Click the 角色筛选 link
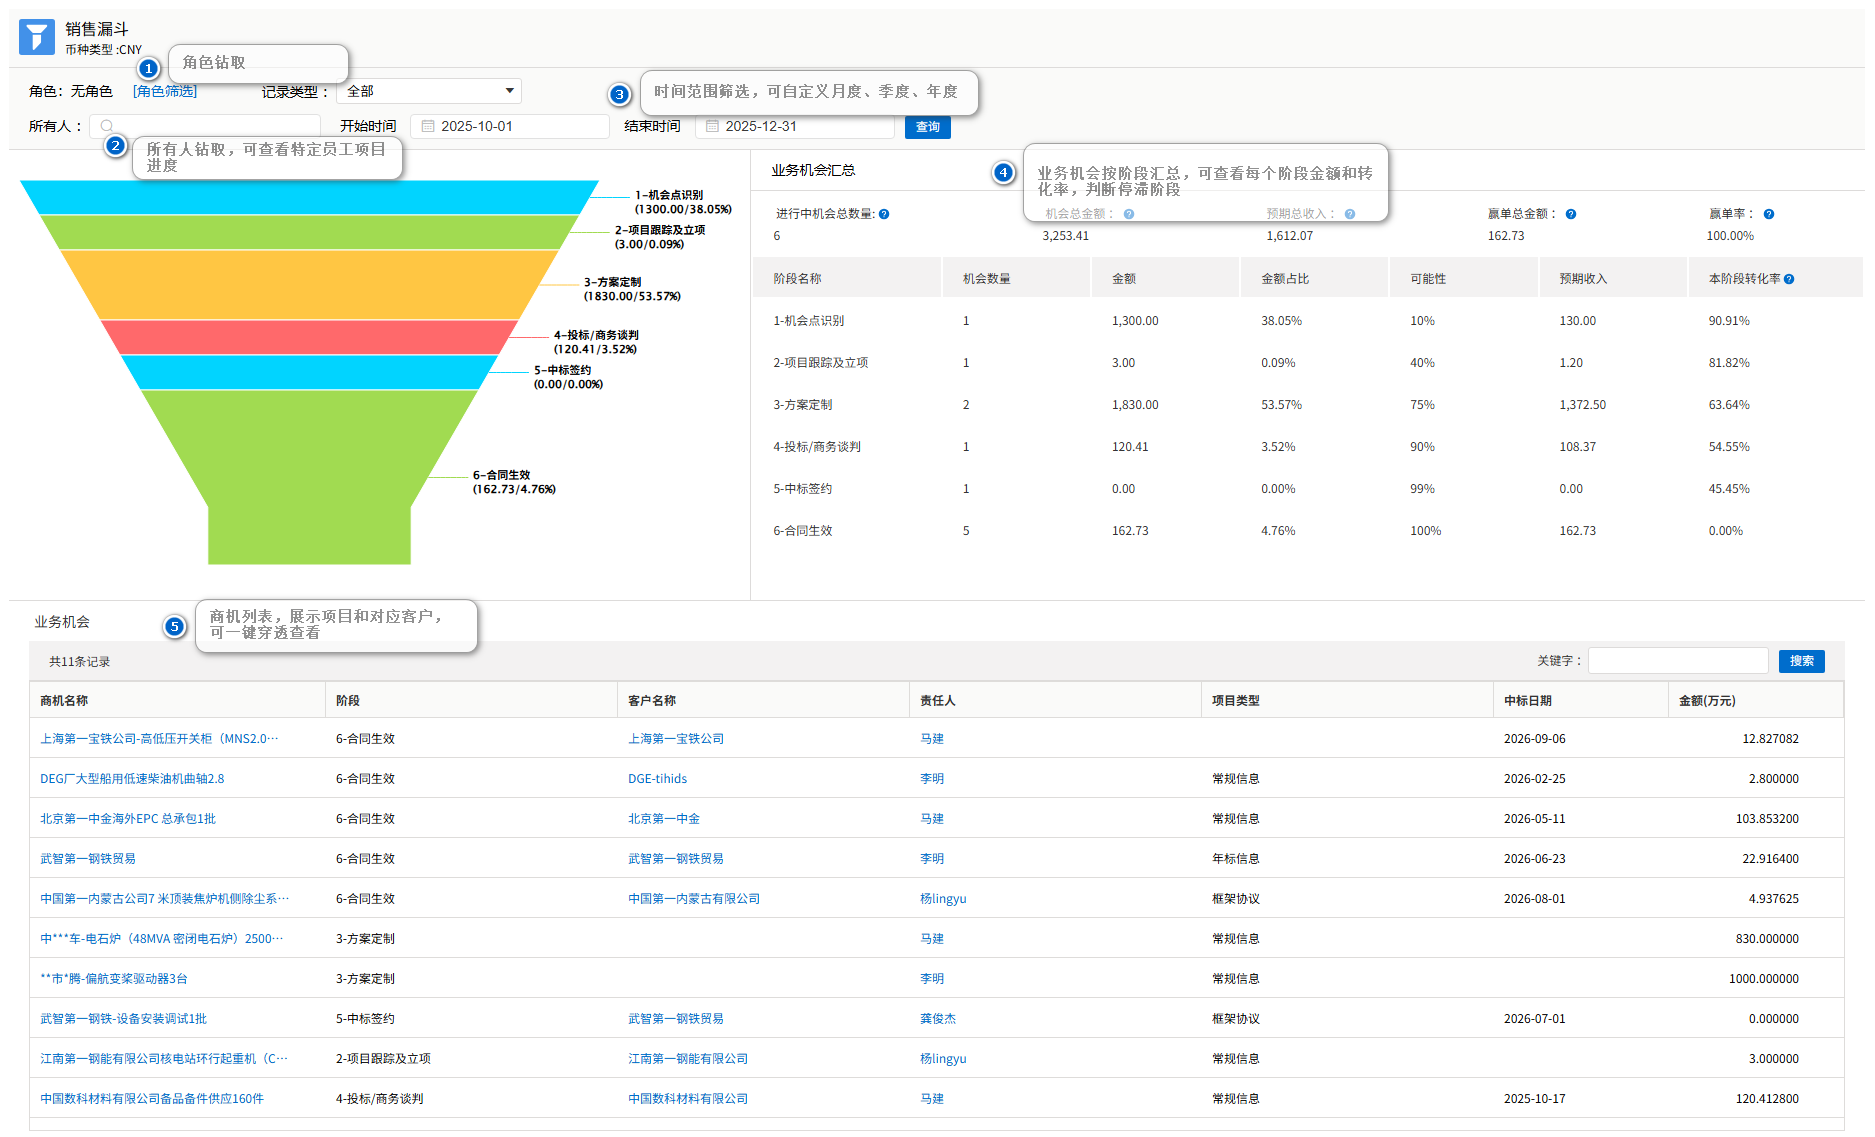Screen dimensions: 1875x1137 tap(165, 91)
